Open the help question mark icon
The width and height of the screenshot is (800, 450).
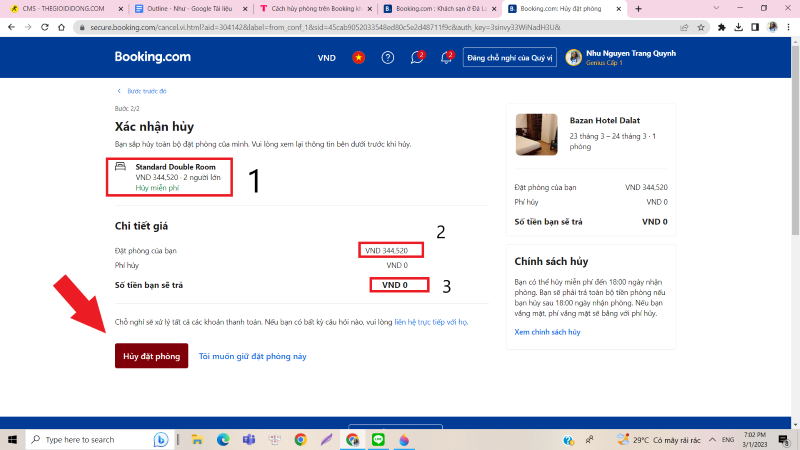click(388, 58)
